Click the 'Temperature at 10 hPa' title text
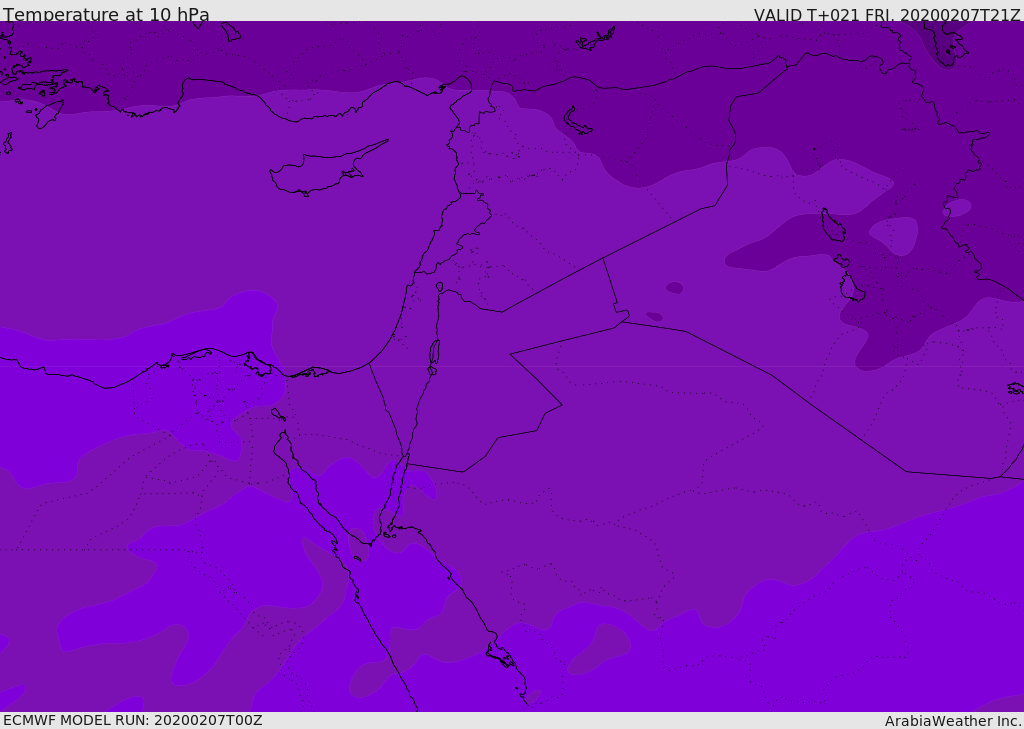 (106, 14)
